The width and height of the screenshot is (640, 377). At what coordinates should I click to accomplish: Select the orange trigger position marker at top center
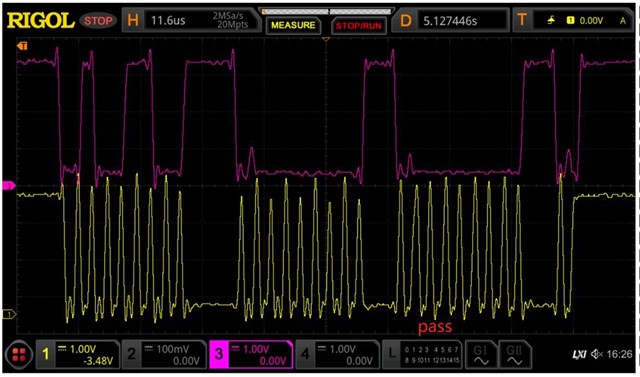(326, 39)
